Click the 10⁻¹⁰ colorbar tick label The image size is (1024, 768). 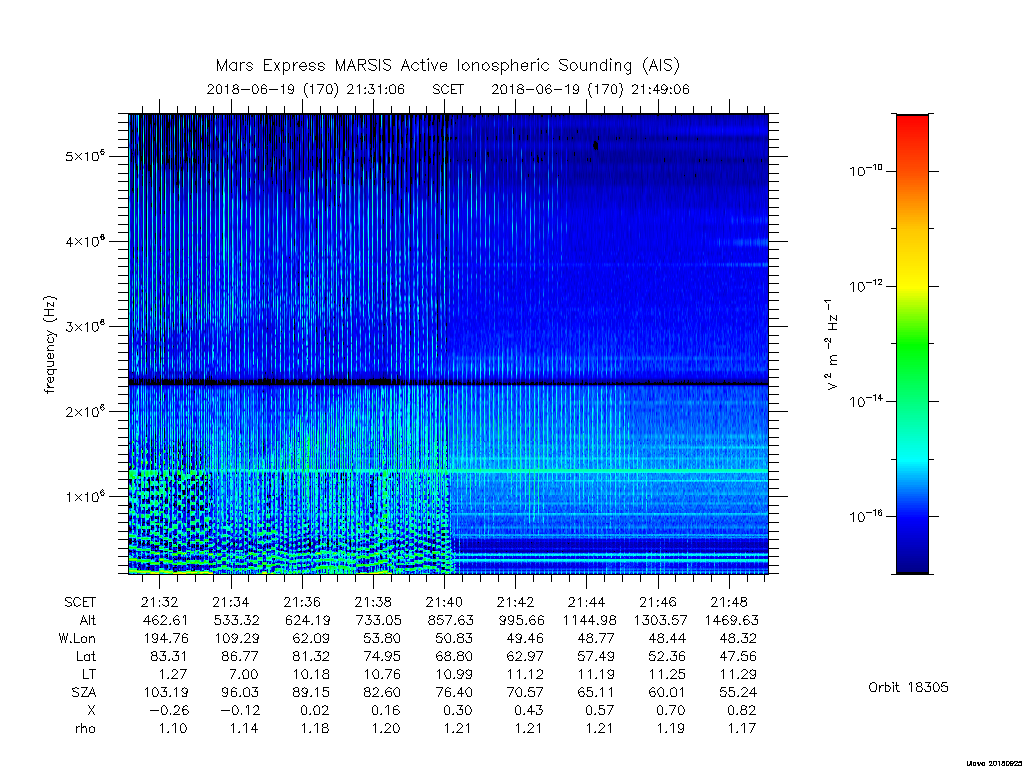[865, 171]
